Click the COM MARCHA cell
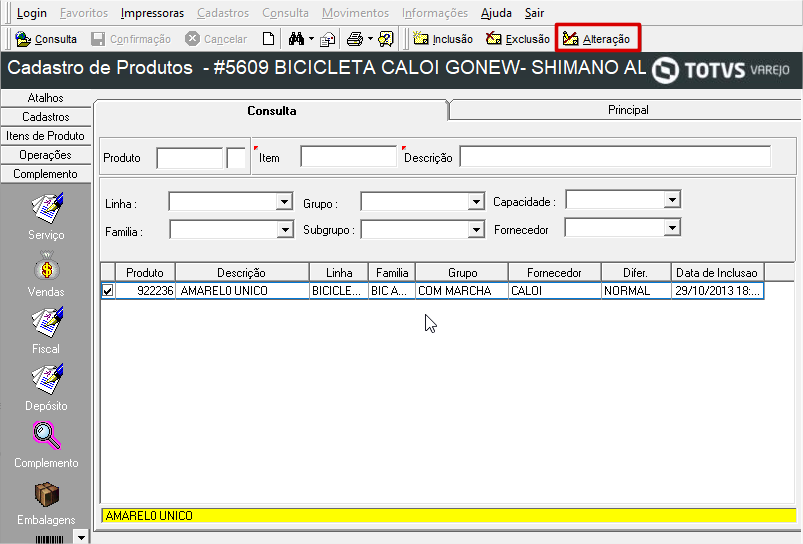 pos(462,290)
